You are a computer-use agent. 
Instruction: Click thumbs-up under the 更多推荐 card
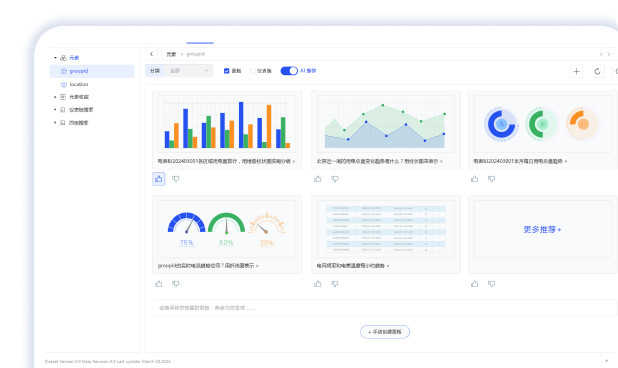point(475,284)
